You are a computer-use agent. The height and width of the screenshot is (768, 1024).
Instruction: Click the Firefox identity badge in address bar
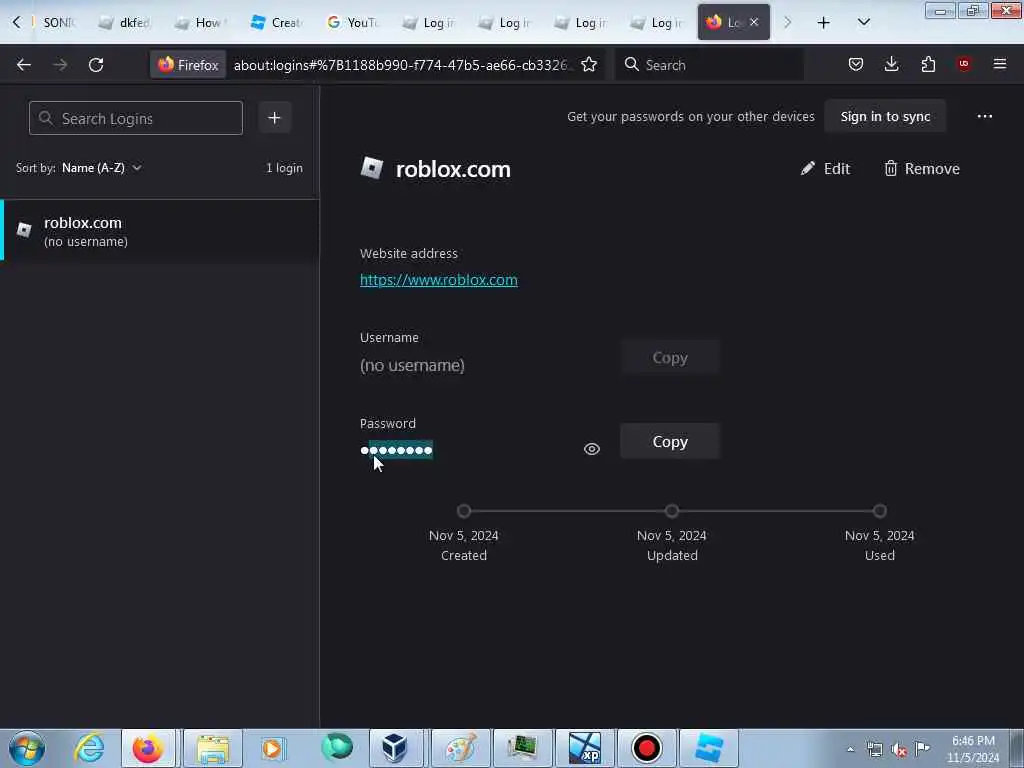188,65
